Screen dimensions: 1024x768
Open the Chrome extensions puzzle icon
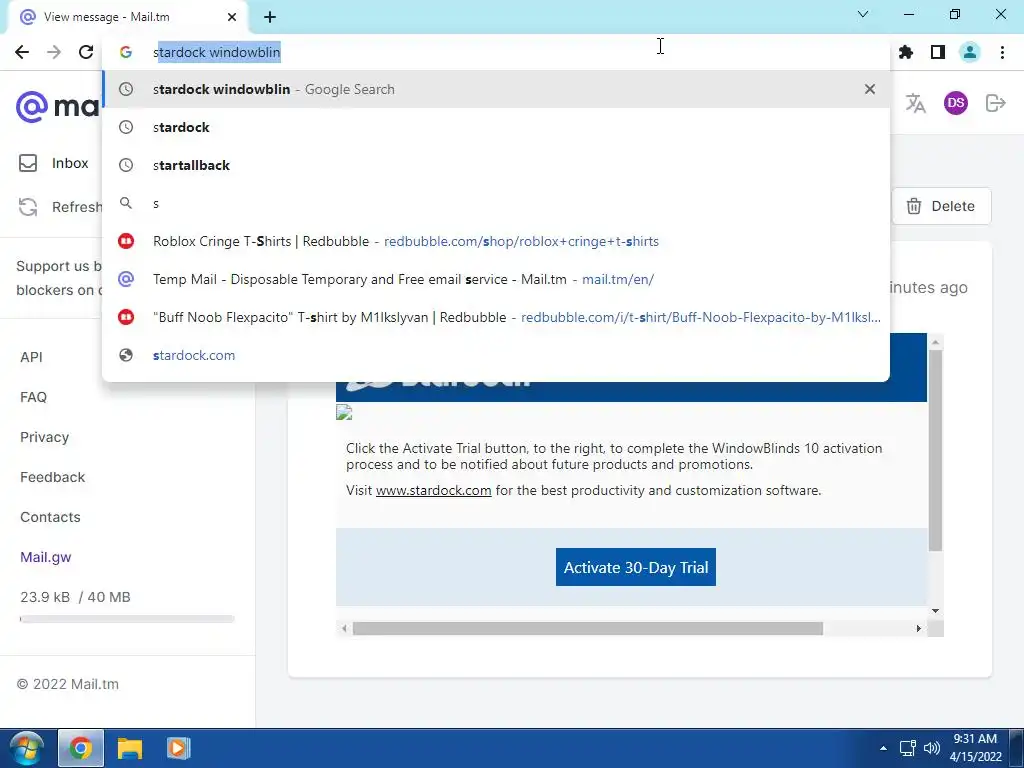coord(906,52)
